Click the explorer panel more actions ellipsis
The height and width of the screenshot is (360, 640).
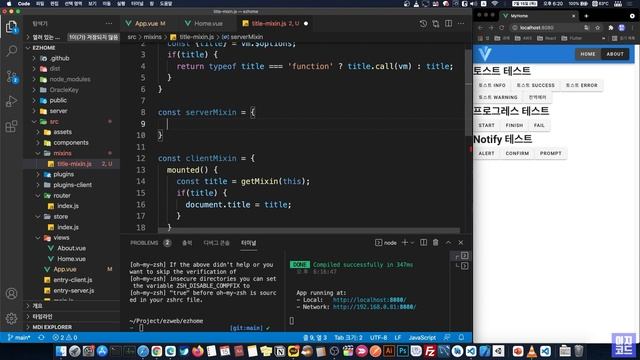pos(109,24)
